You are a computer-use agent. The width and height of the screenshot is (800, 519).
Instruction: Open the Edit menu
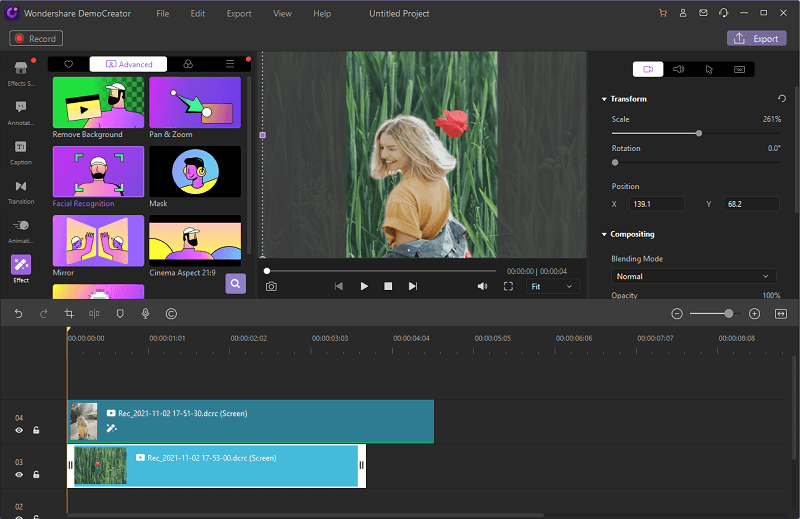[197, 14]
